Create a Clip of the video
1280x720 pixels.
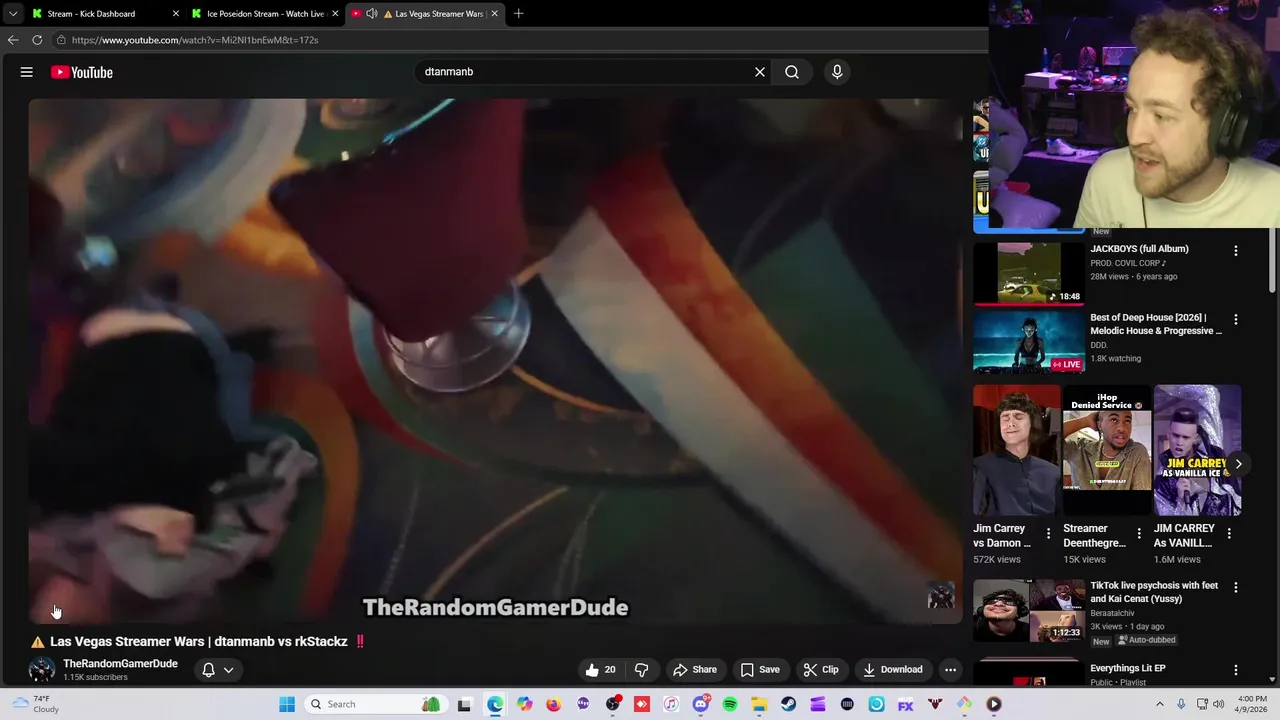click(821, 670)
